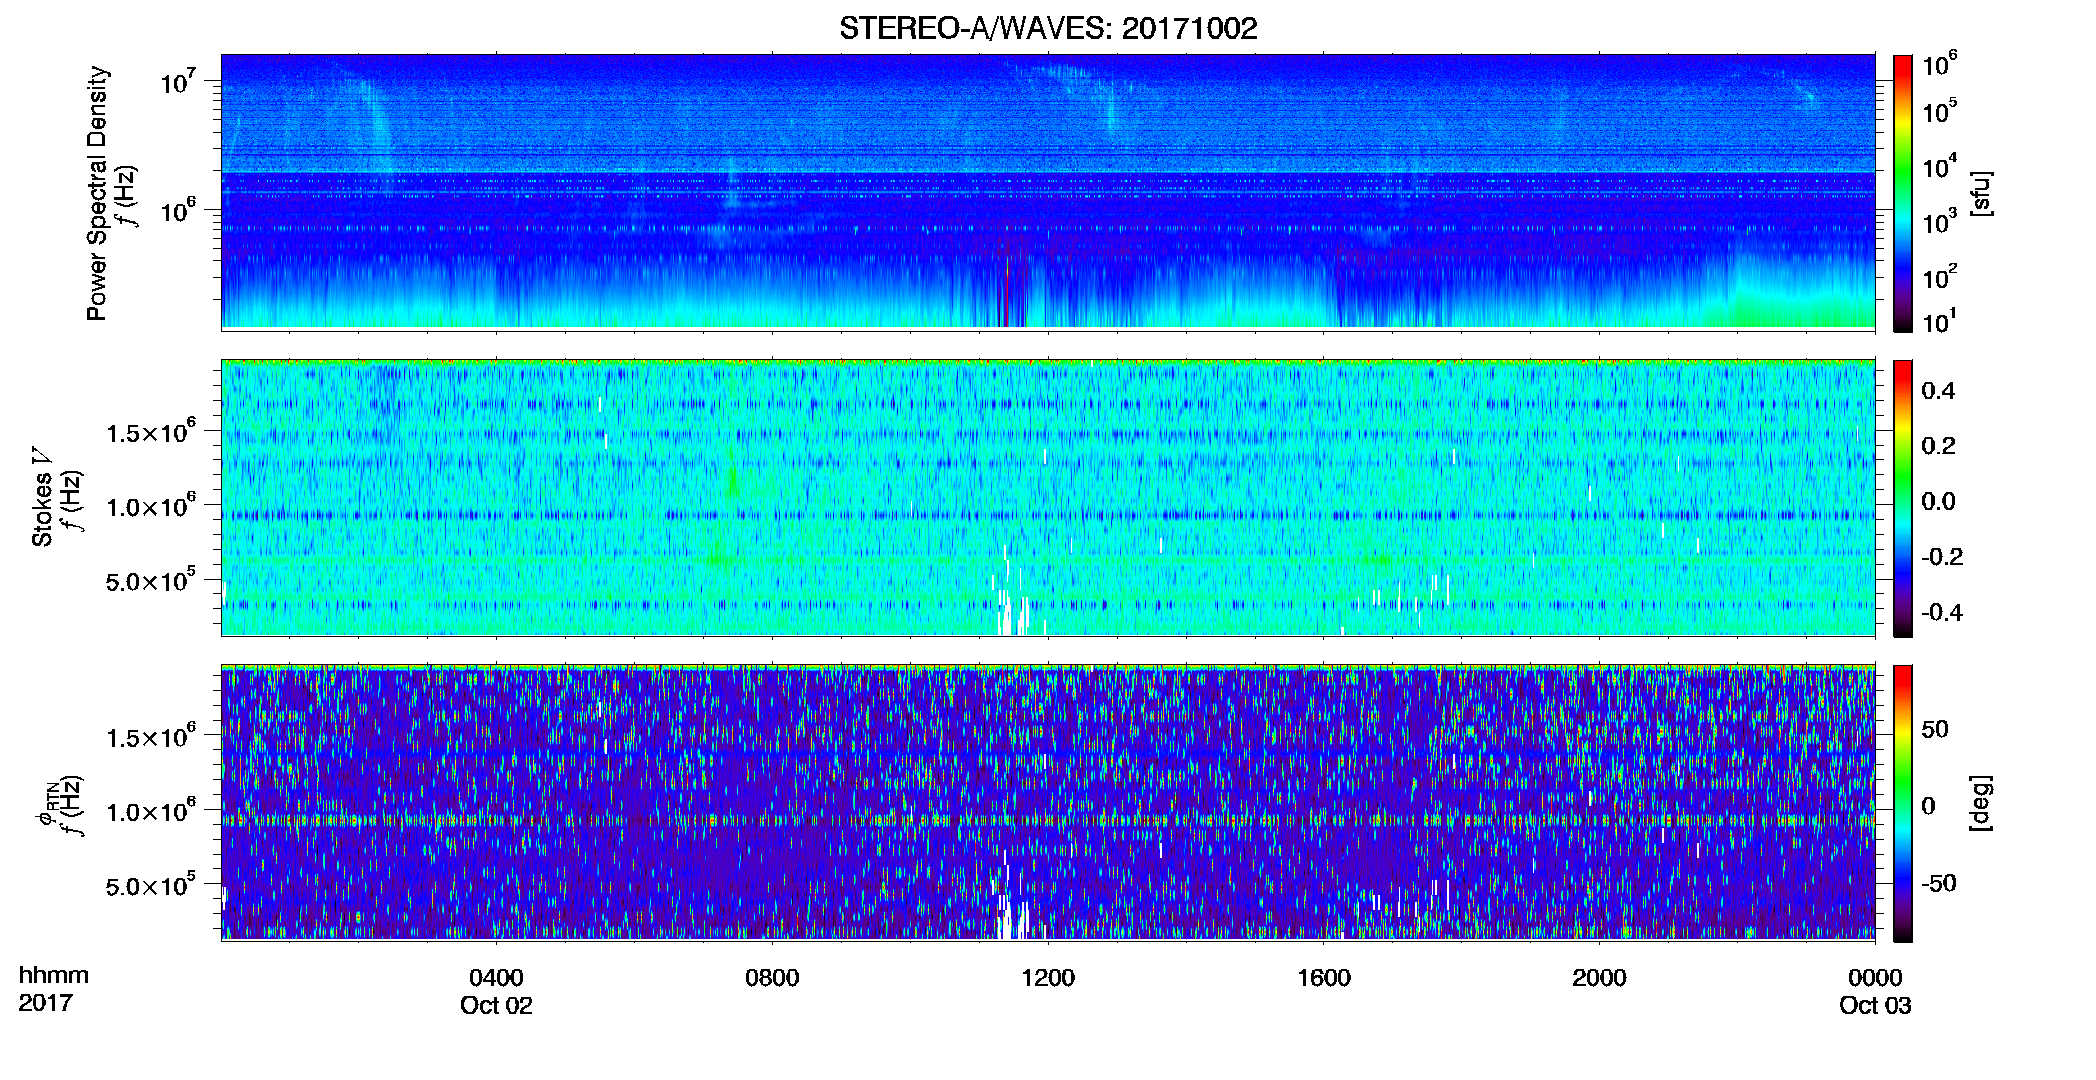Click the -50 value on degrees colorbar
This screenshot has width=2096, height=1080.
[x=1939, y=884]
